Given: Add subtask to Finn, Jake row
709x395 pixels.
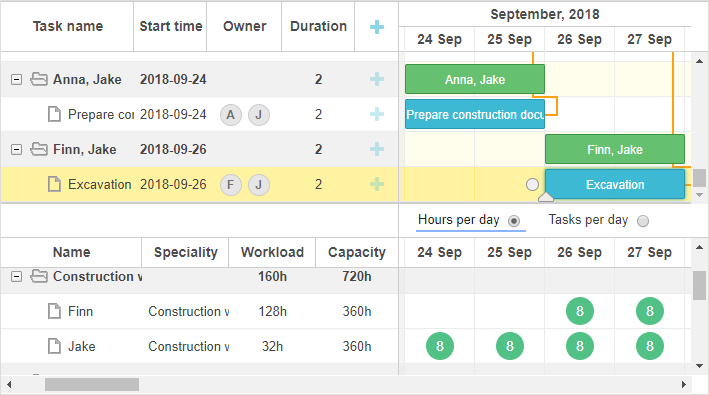Looking at the screenshot, I should pos(377,149).
